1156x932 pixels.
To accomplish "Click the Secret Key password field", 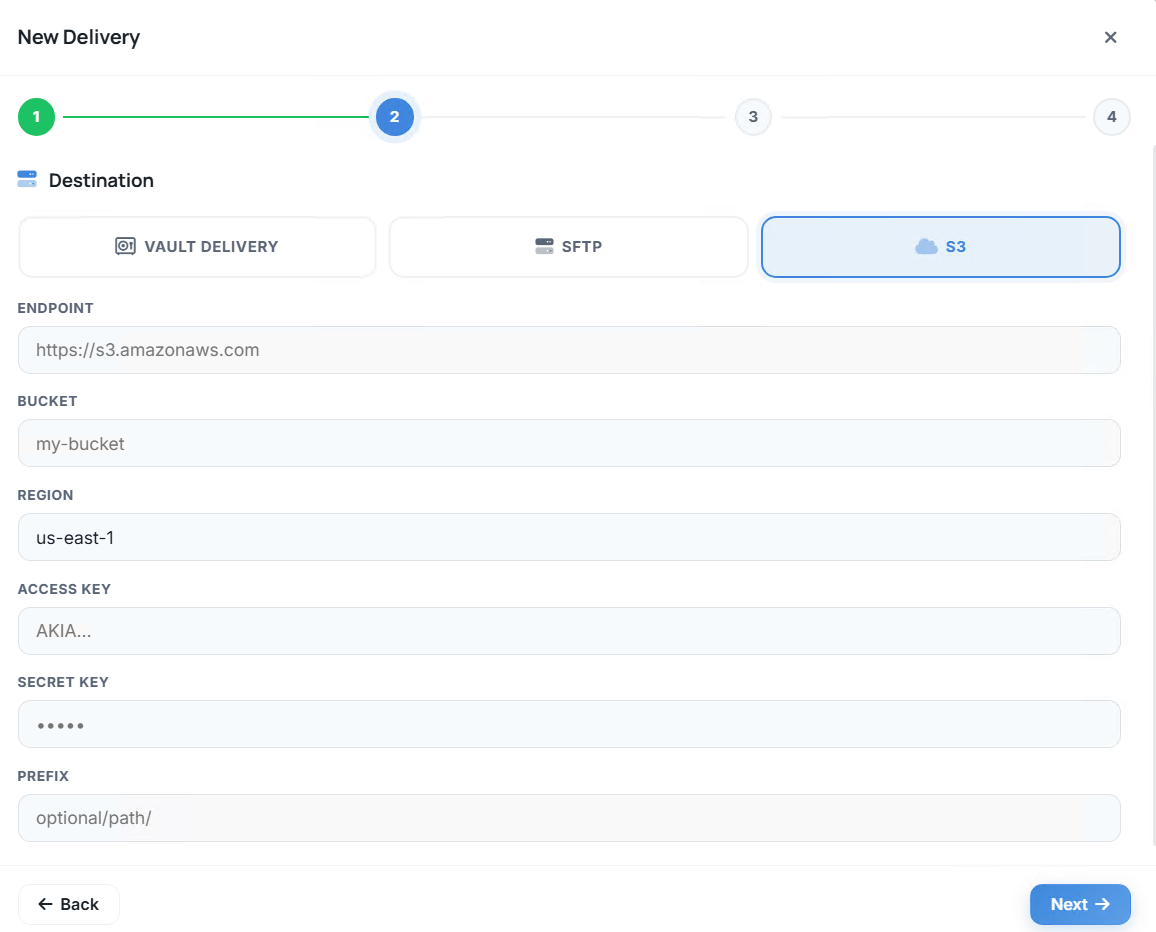I will (x=568, y=724).
